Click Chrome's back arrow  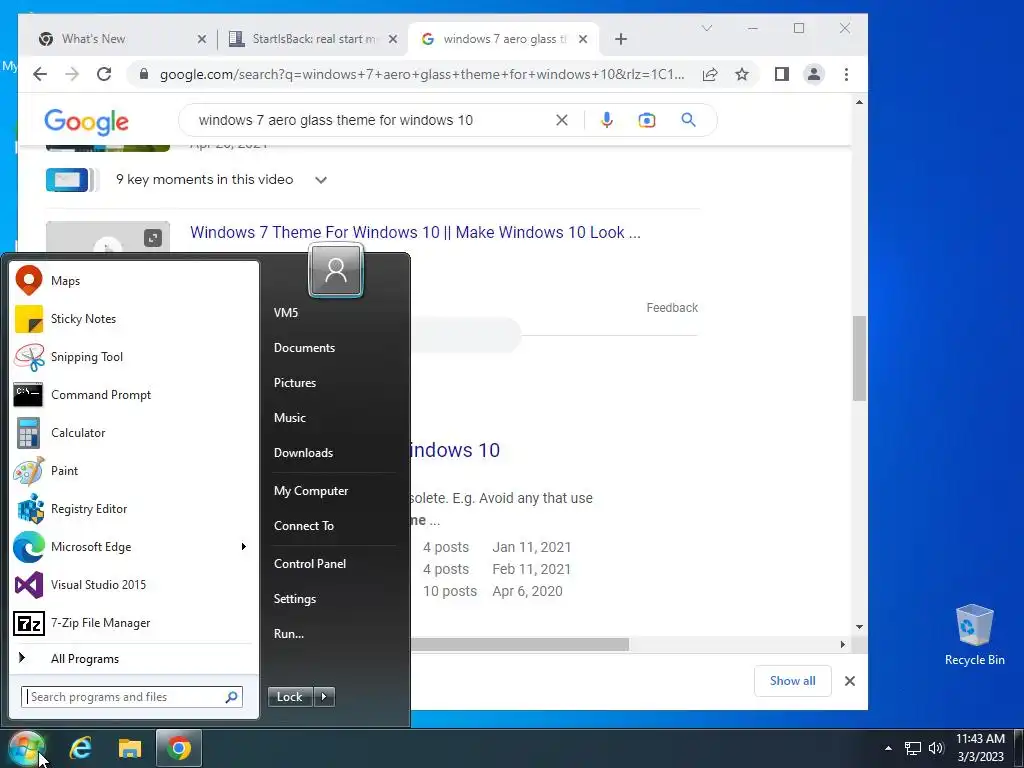click(40, 74)
